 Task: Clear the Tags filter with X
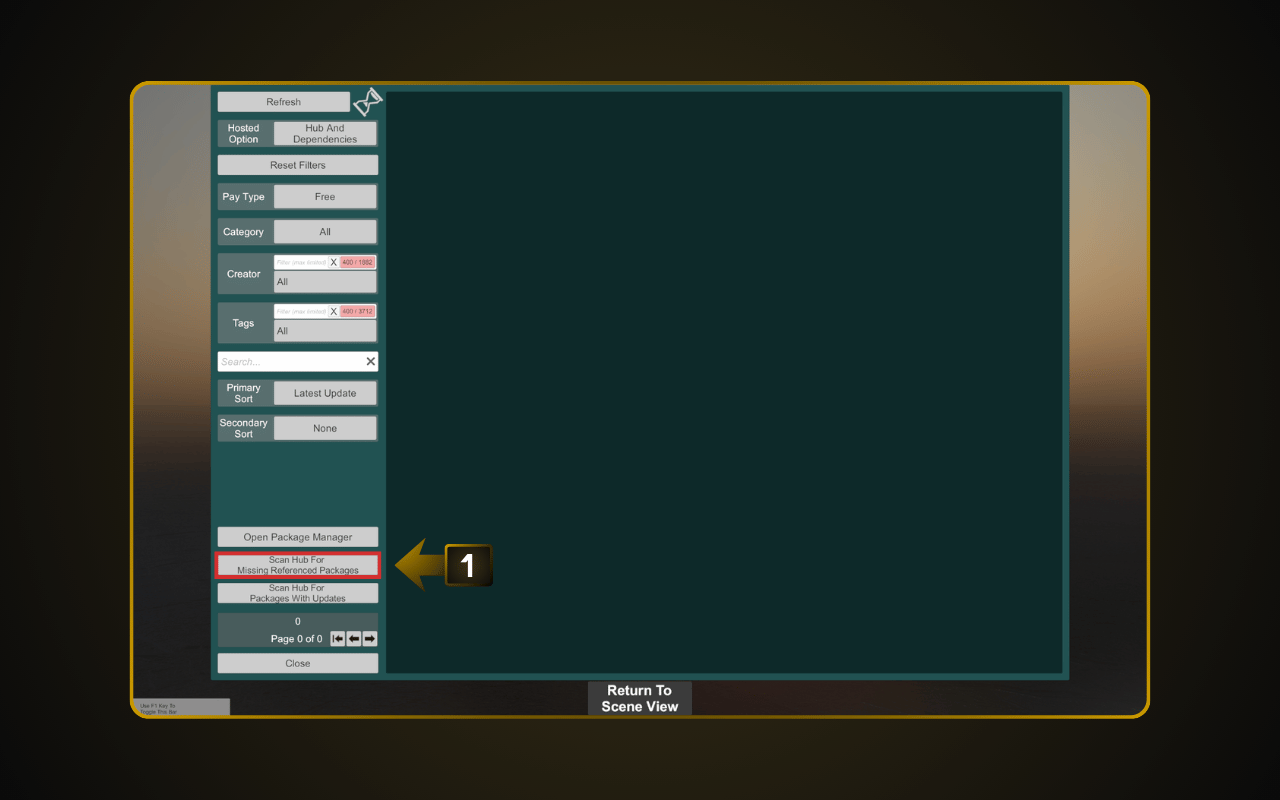tap(333, 311)
